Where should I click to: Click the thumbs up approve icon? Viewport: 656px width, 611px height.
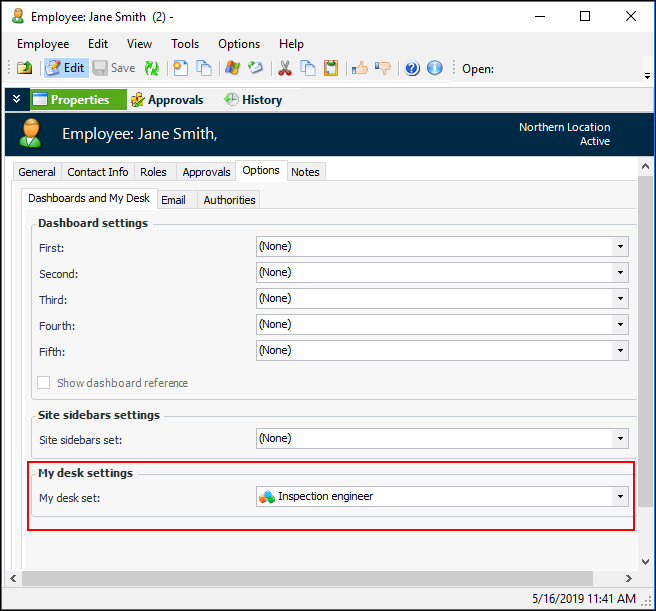pos(360,68)
